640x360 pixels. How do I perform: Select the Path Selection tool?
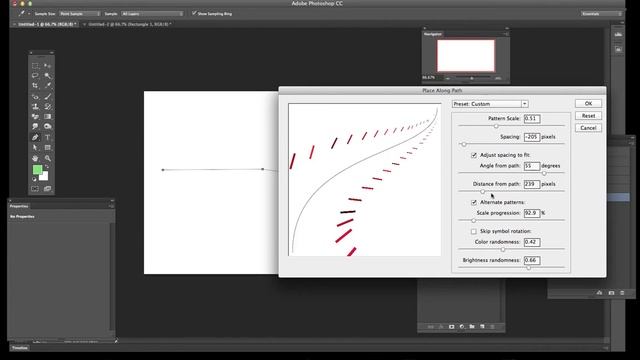point(35,148)
